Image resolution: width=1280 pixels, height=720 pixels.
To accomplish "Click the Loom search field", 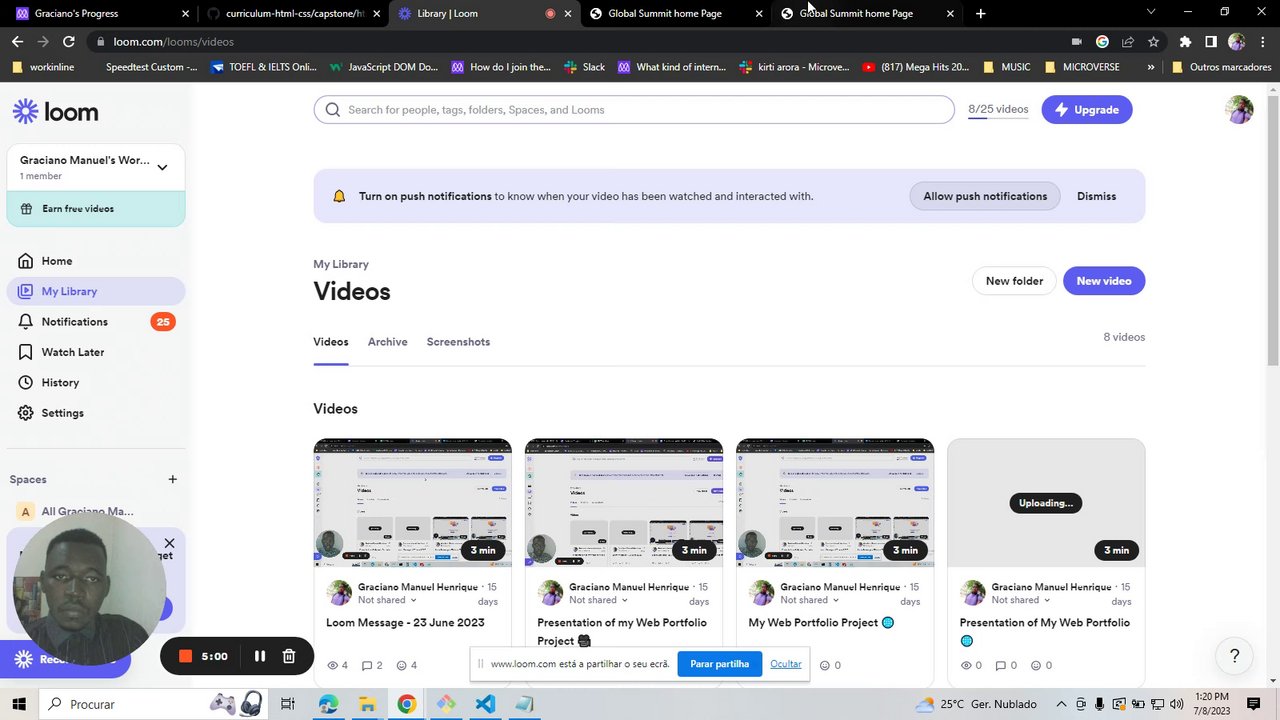I will point(634,110).
